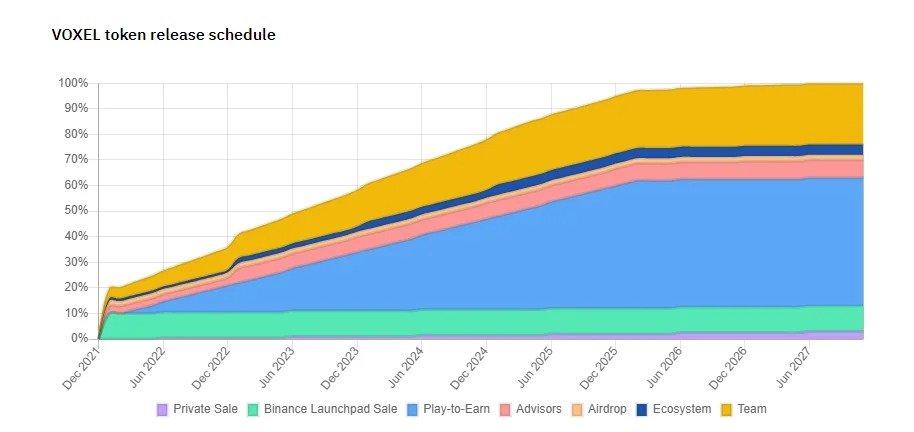Click the Play-to-Earn blue legend swatch
Viewport: 914px width, 432px height.
[x=412, y=410]
